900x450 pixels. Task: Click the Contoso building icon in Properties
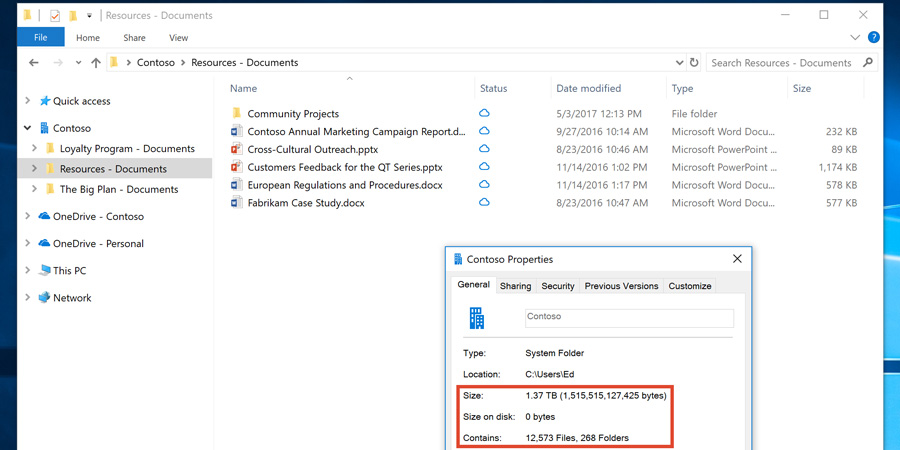click(x=477, y=318)
